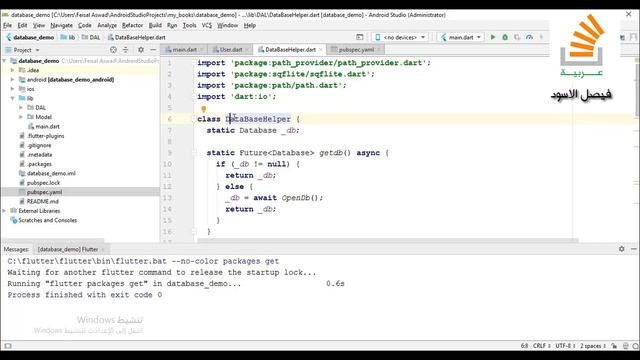Viewport: 640px width, 360px height.
Task: Open the File menu
Action: point(8,25)
